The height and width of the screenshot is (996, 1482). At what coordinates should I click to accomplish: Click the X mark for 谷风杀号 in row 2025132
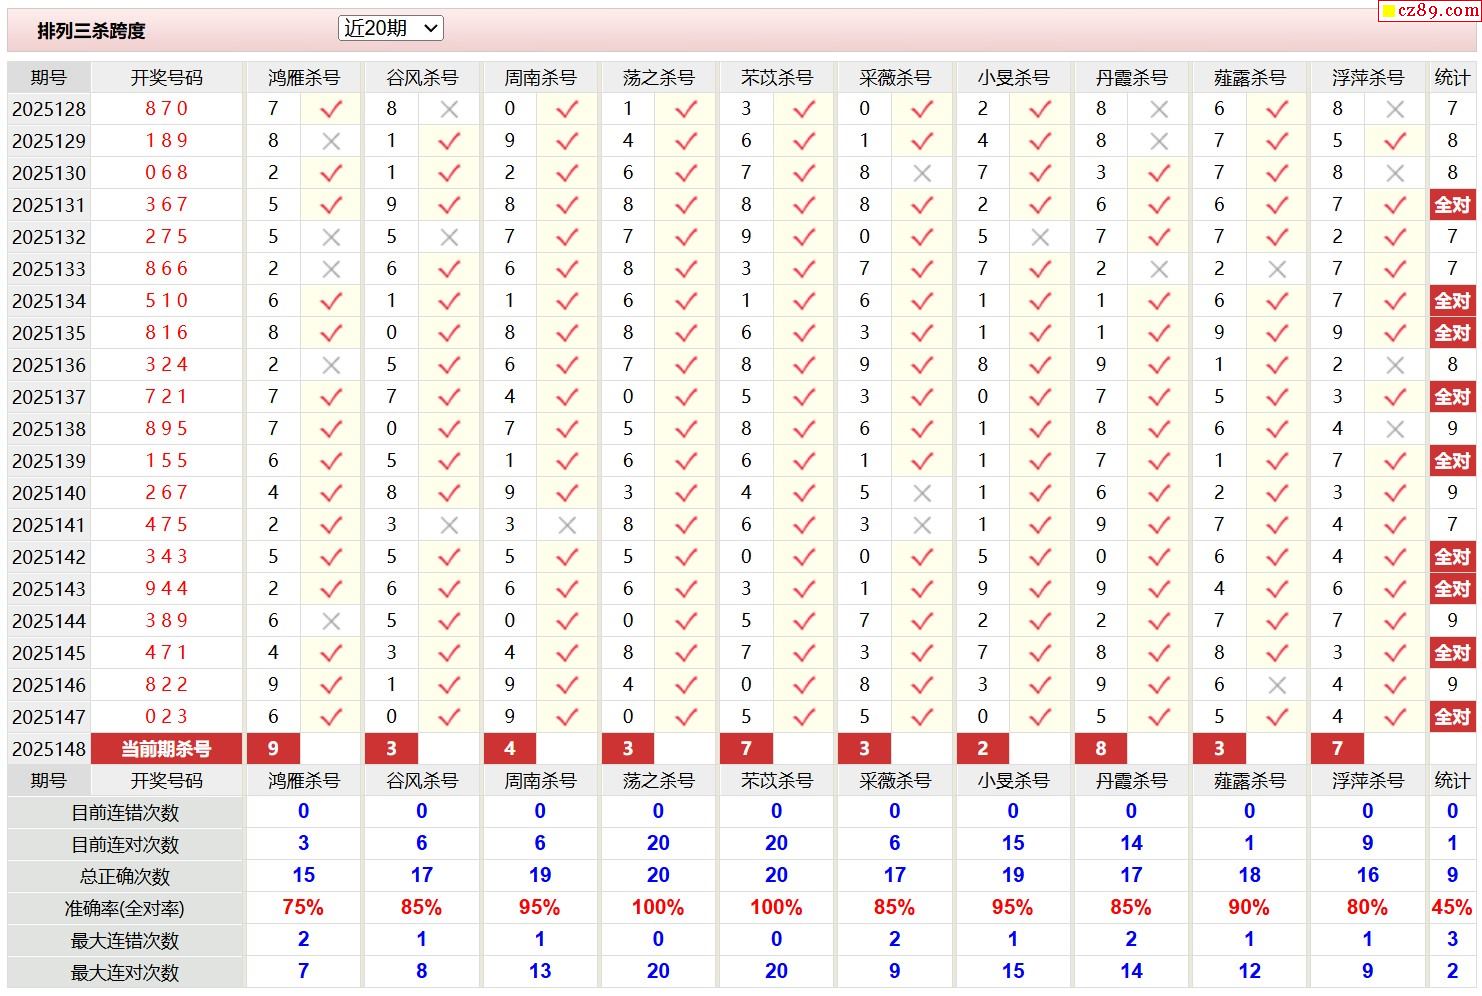pyautogui.click(x=449, y=237)
